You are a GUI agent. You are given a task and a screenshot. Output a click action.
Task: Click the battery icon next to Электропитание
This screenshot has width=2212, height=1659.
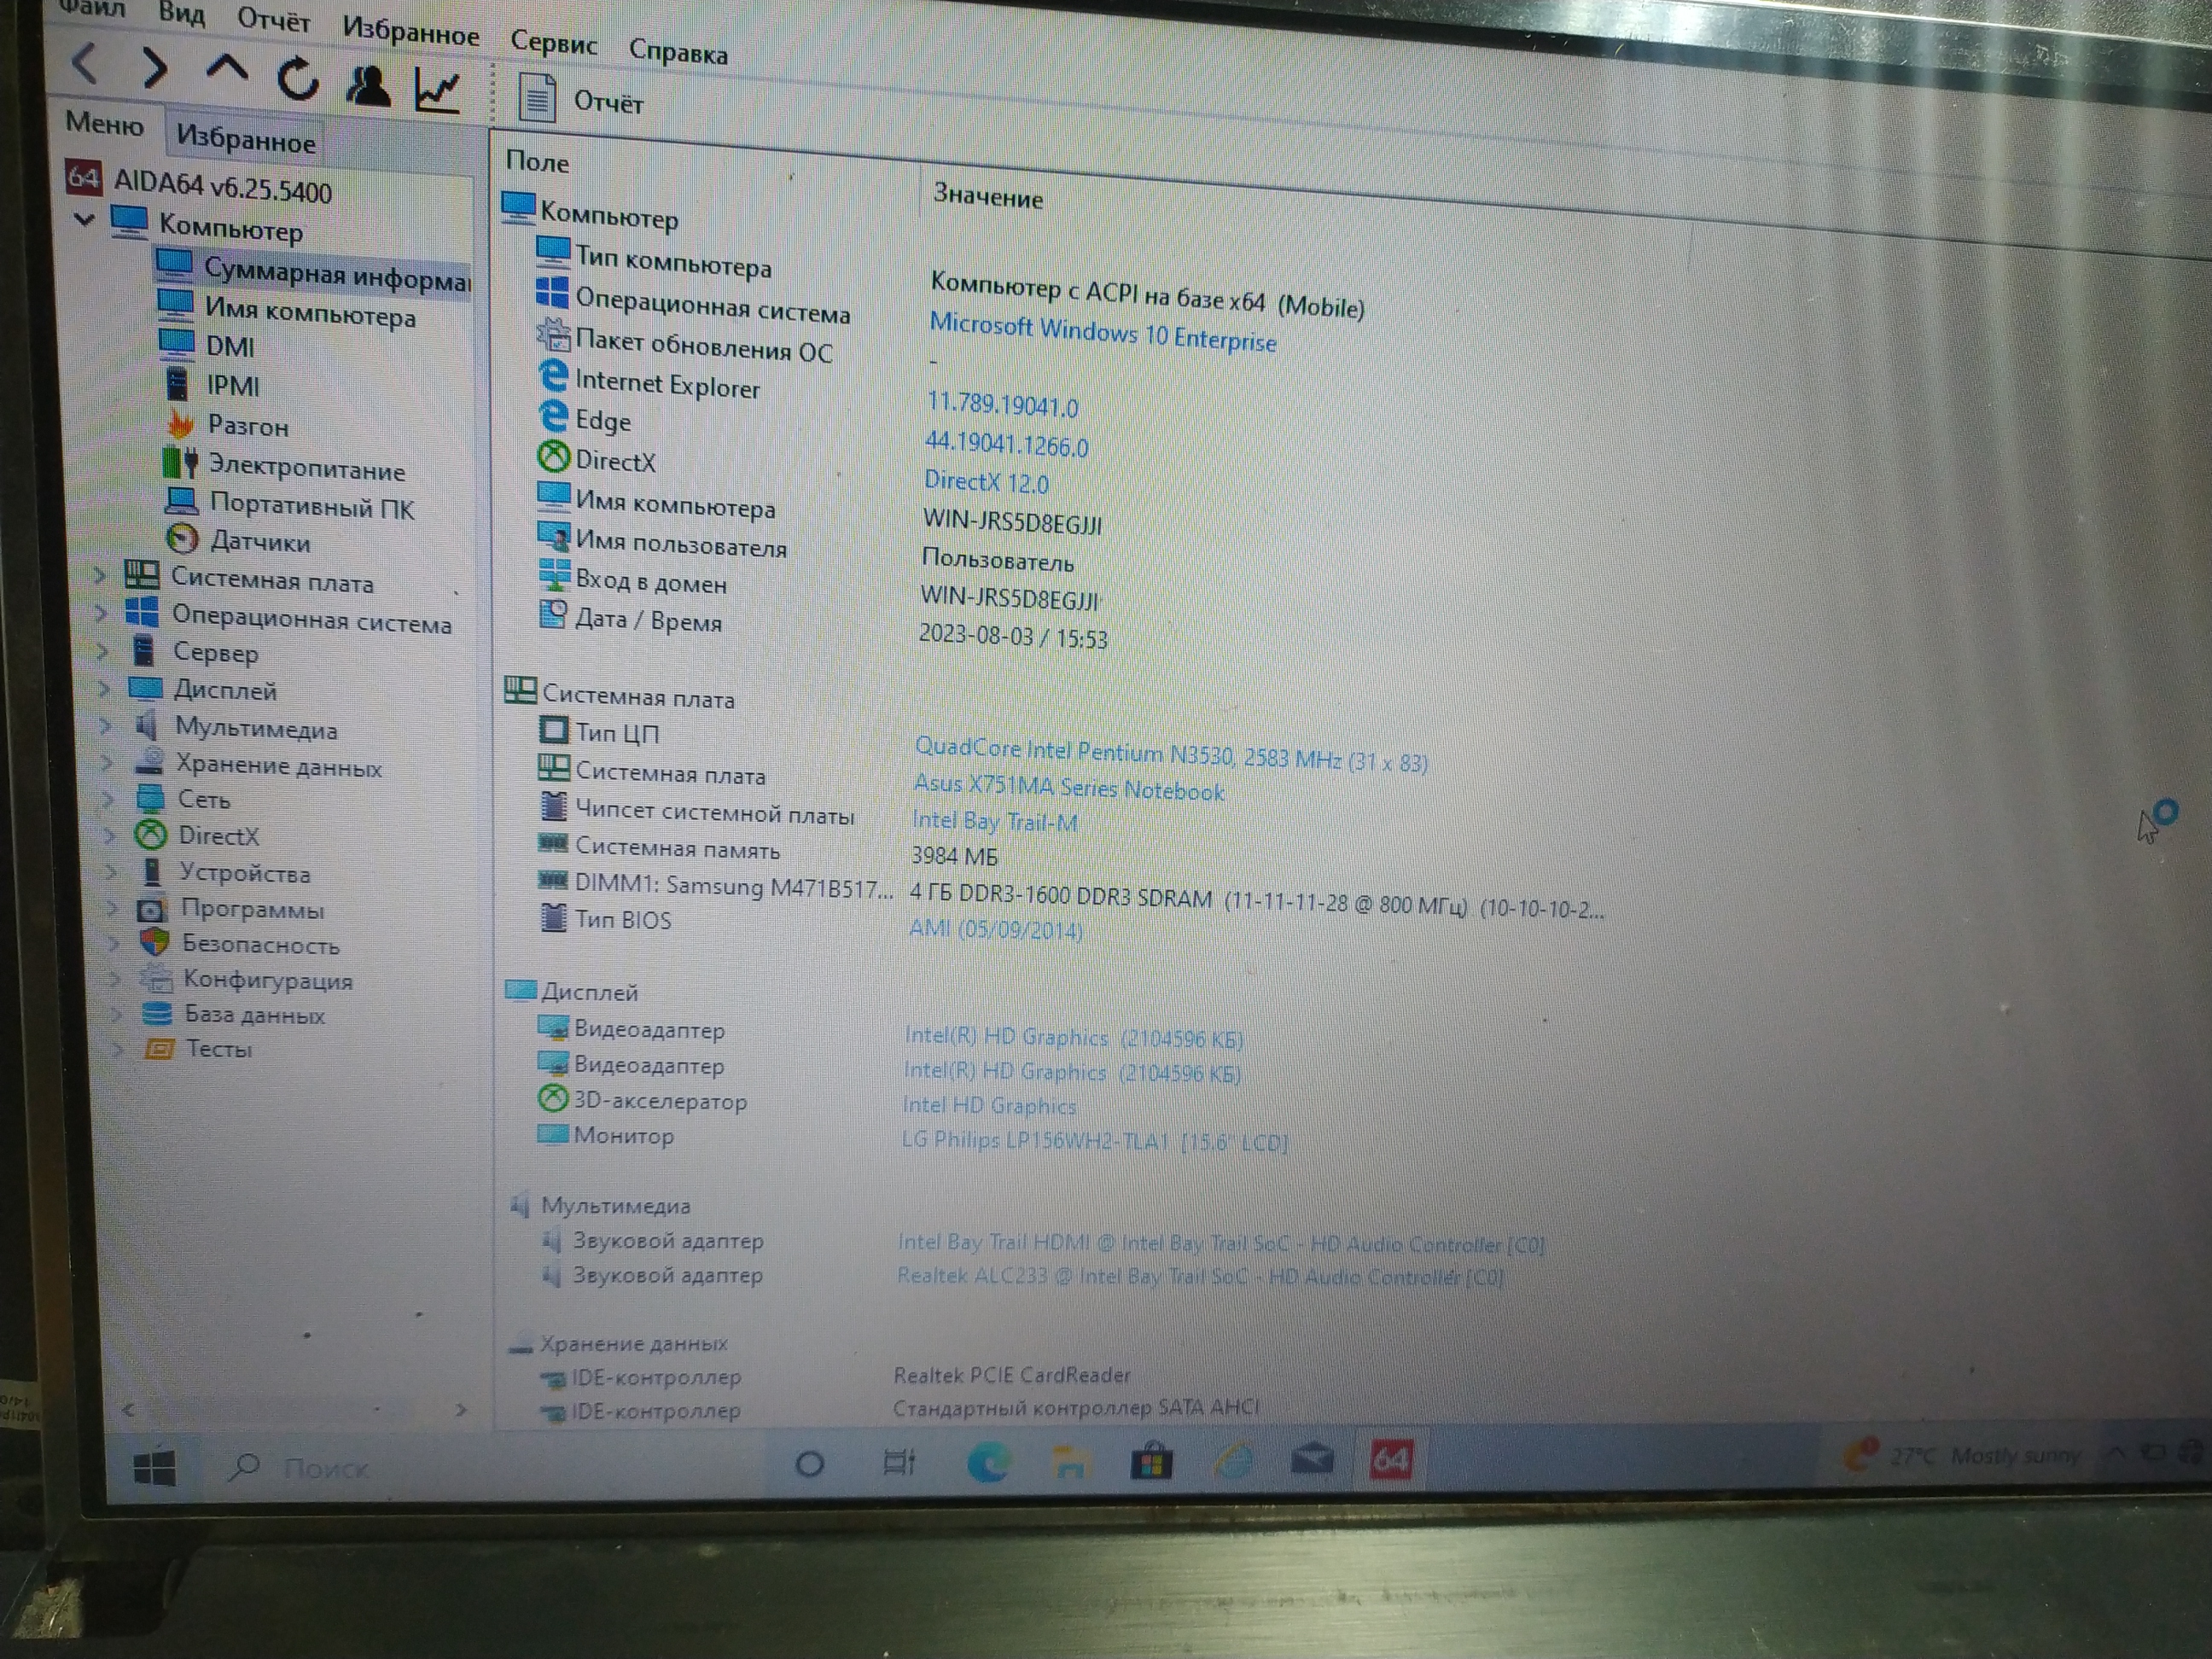pos(181,463)
